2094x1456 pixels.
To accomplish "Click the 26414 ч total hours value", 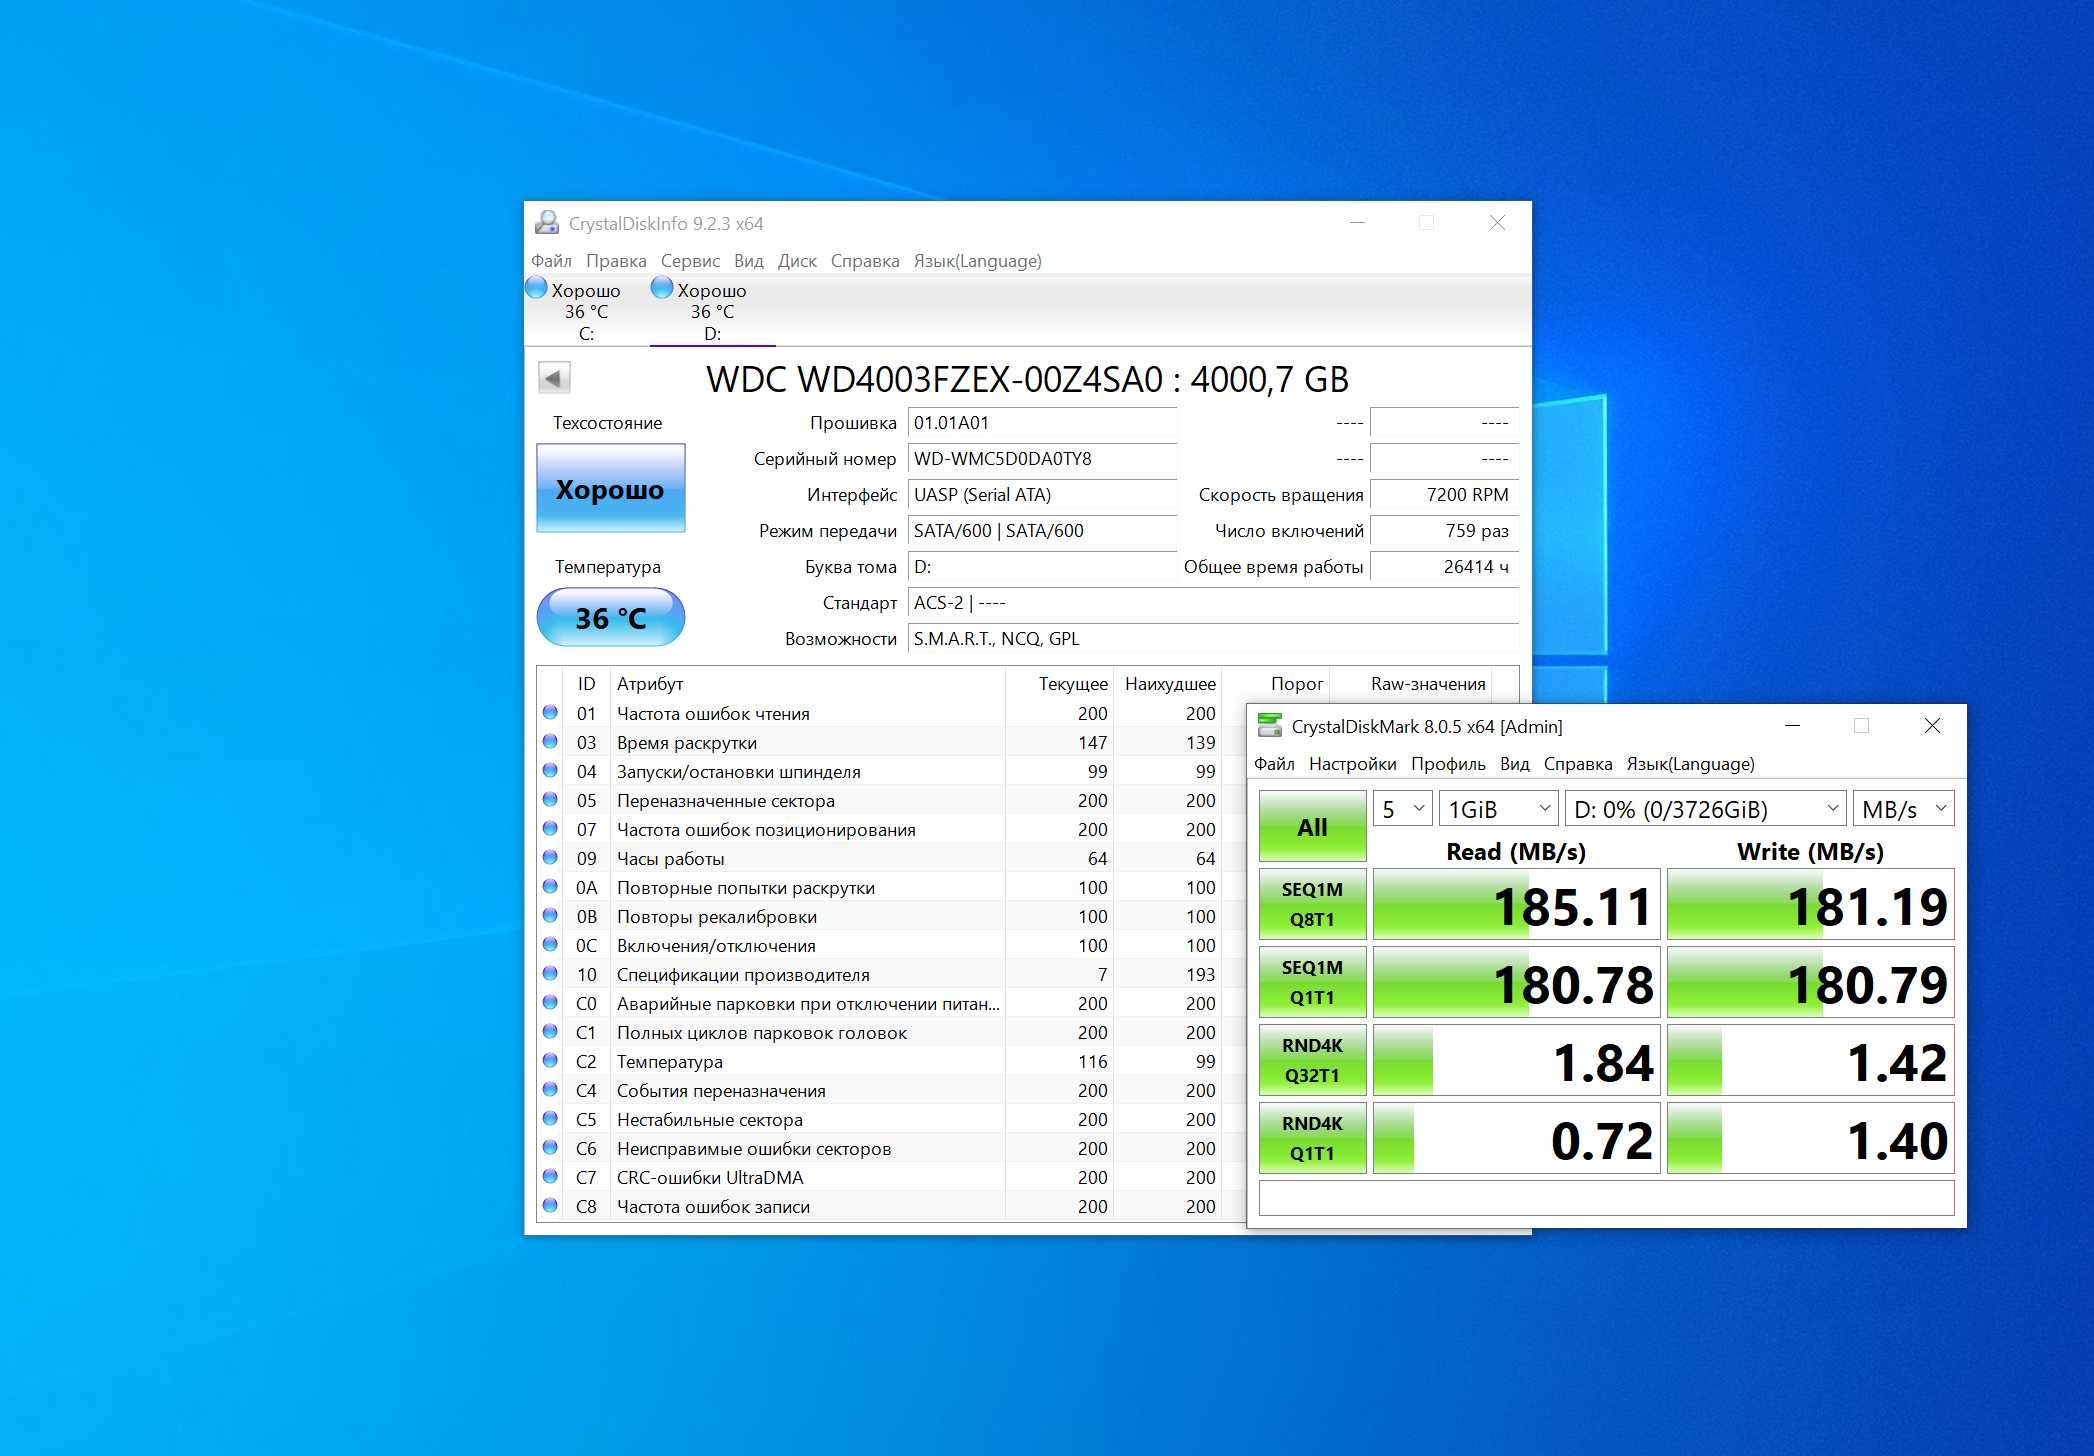I will [x=1444, y=567].
